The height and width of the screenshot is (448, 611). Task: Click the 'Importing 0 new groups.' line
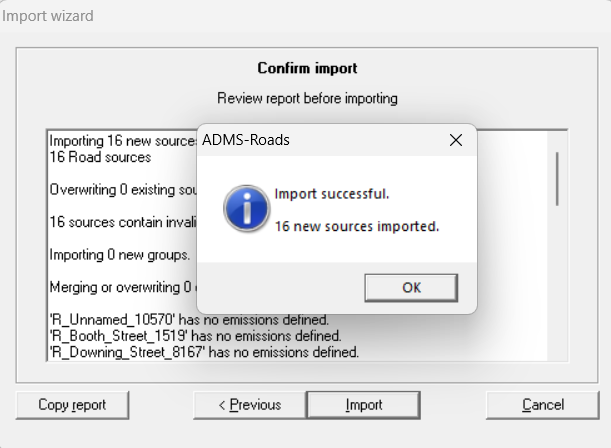point(119,255)
